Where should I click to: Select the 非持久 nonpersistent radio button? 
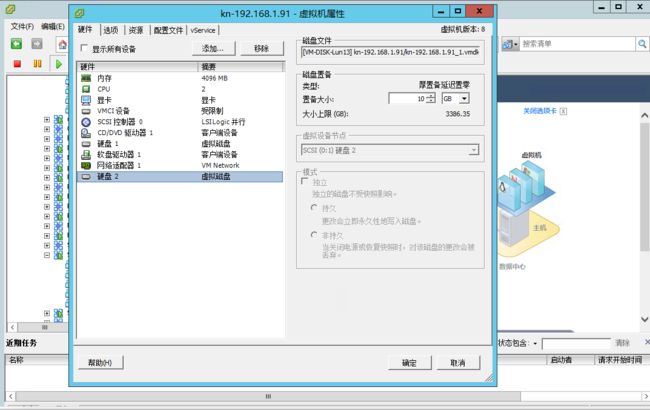tap(314, 235)
